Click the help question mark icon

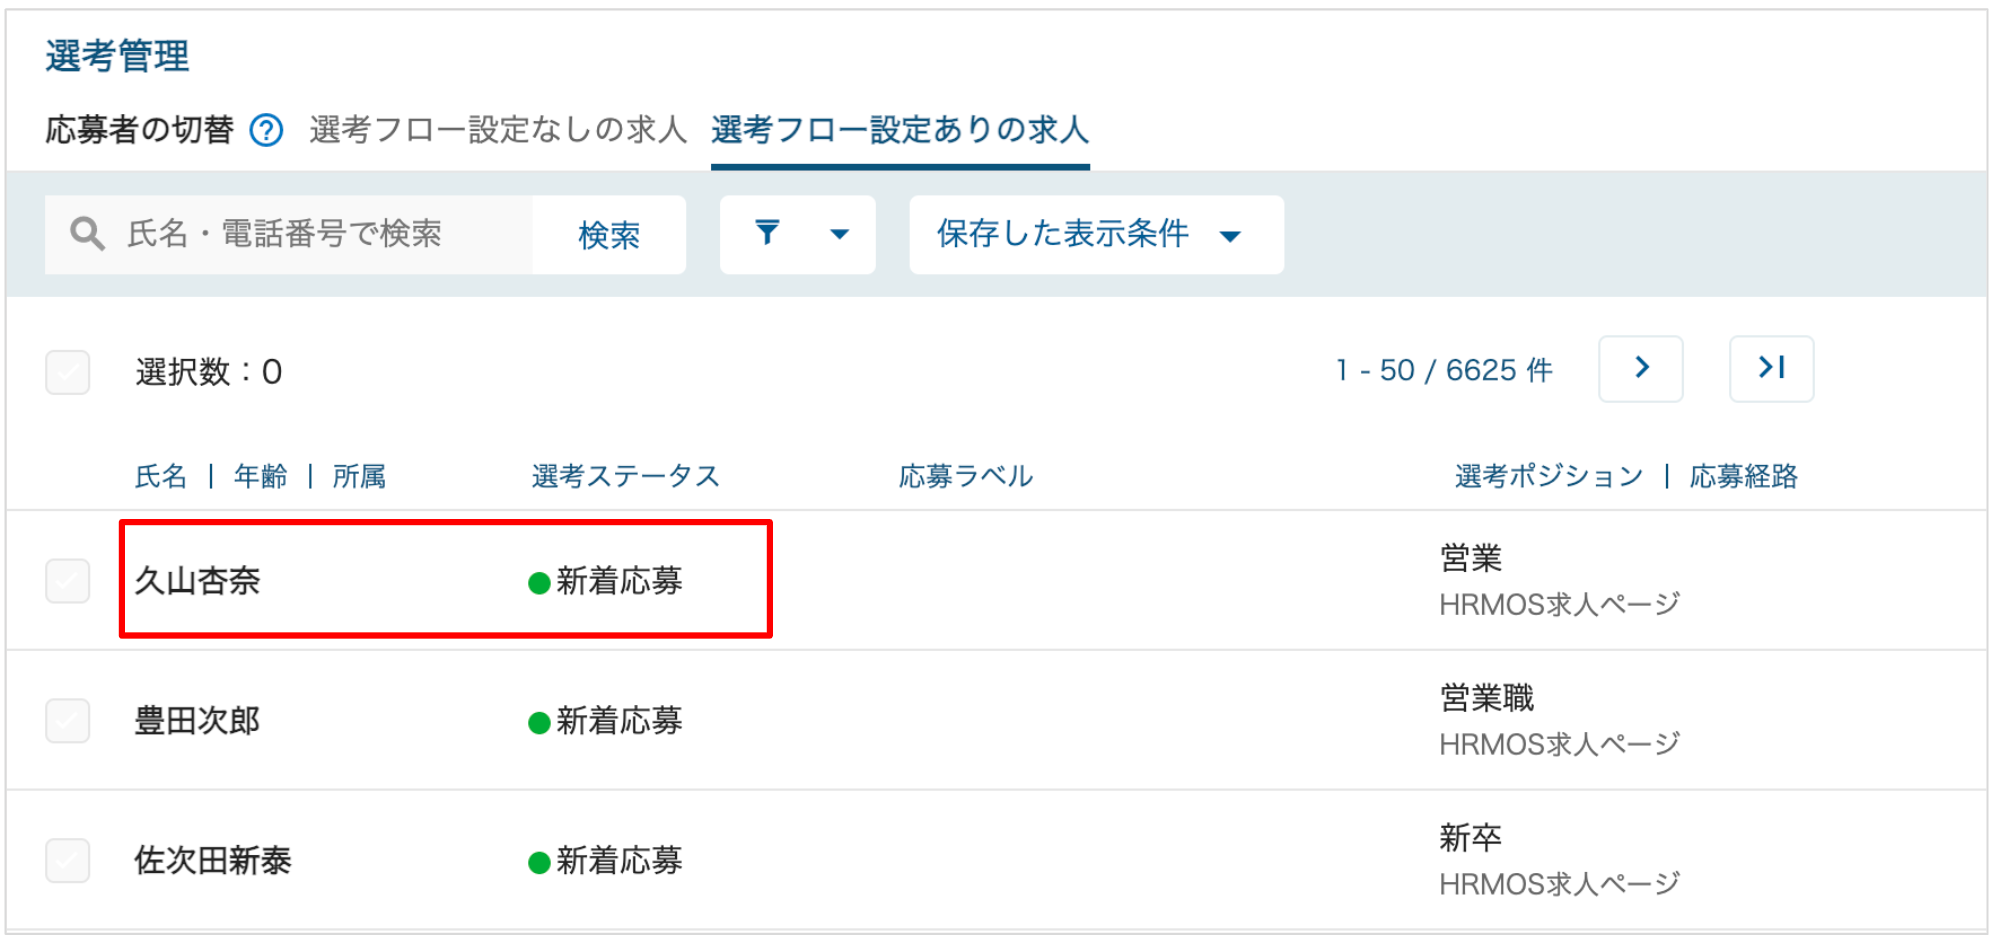266,131
